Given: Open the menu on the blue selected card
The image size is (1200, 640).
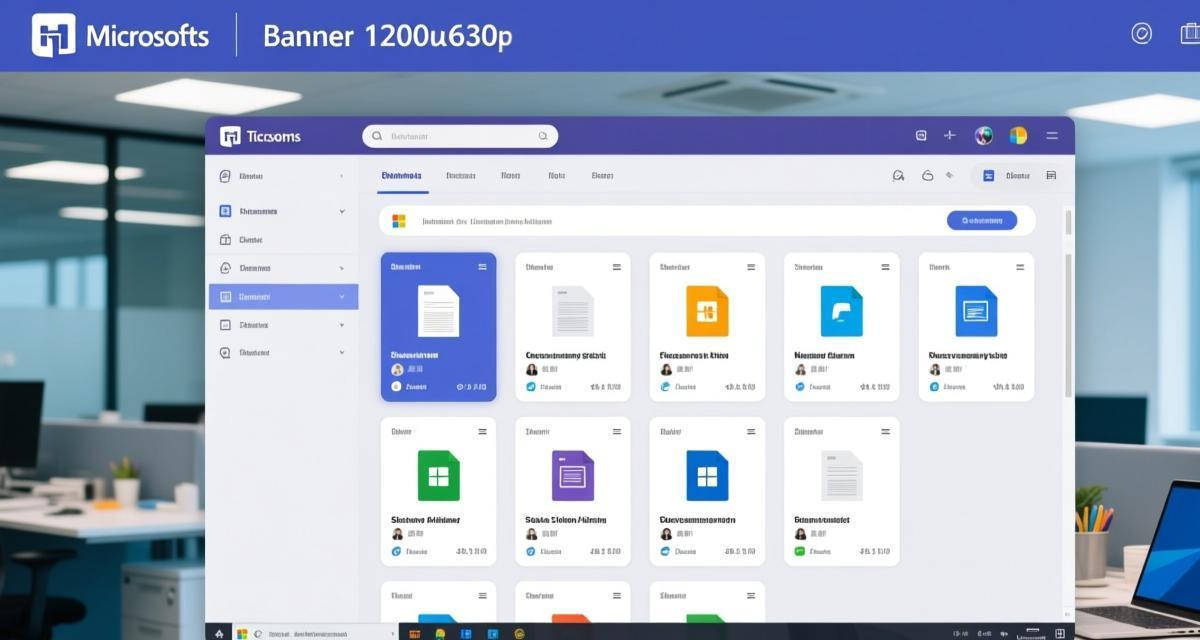Looking at the screenshot, I should click(x=482, y=267).
